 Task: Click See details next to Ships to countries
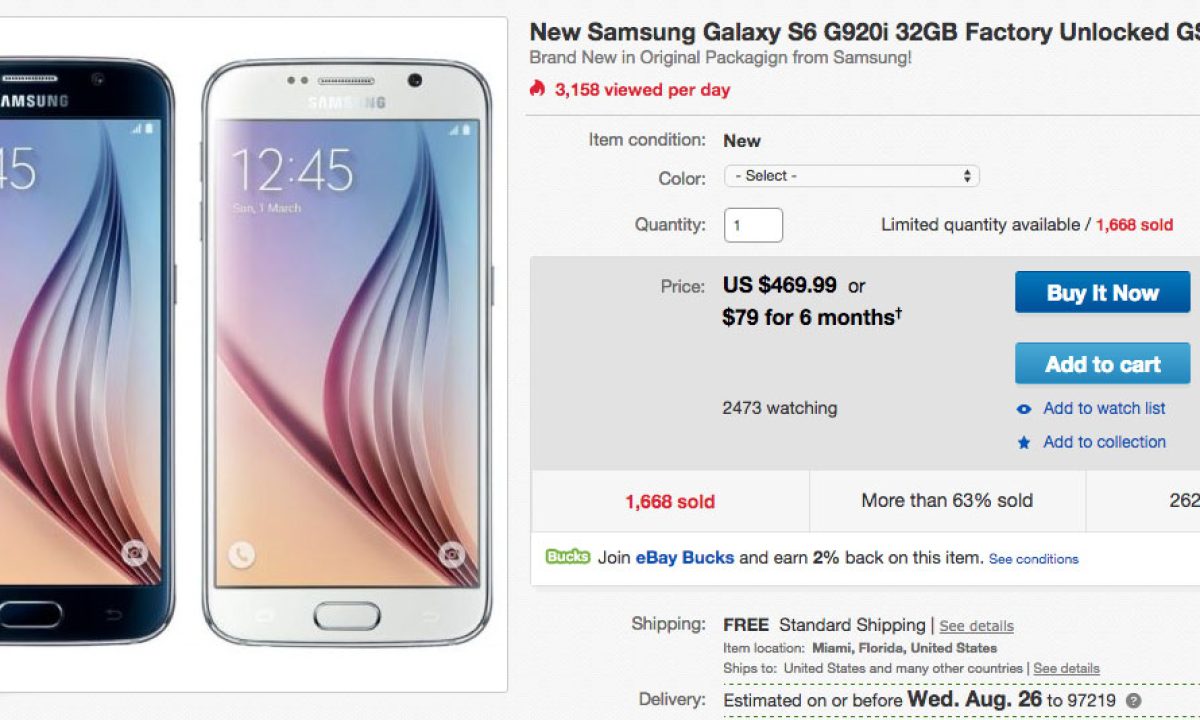tap(1066, 668)
